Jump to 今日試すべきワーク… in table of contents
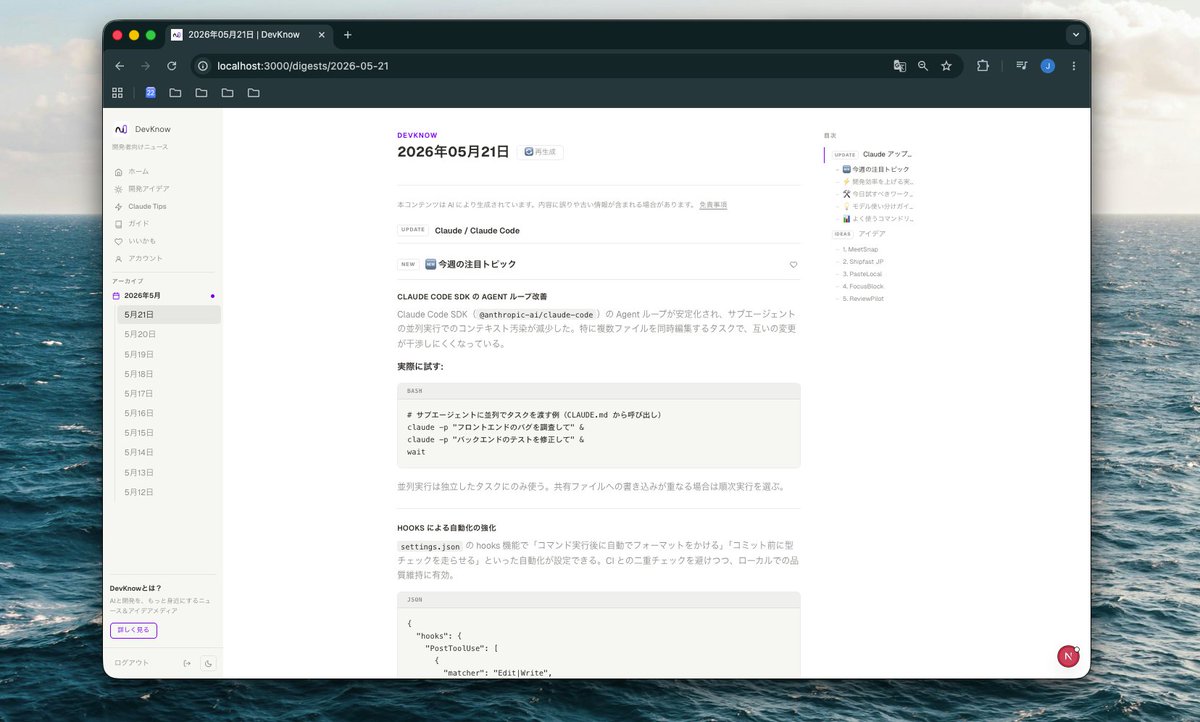Viewport: 1200px width, 722px height. point(878,194)
